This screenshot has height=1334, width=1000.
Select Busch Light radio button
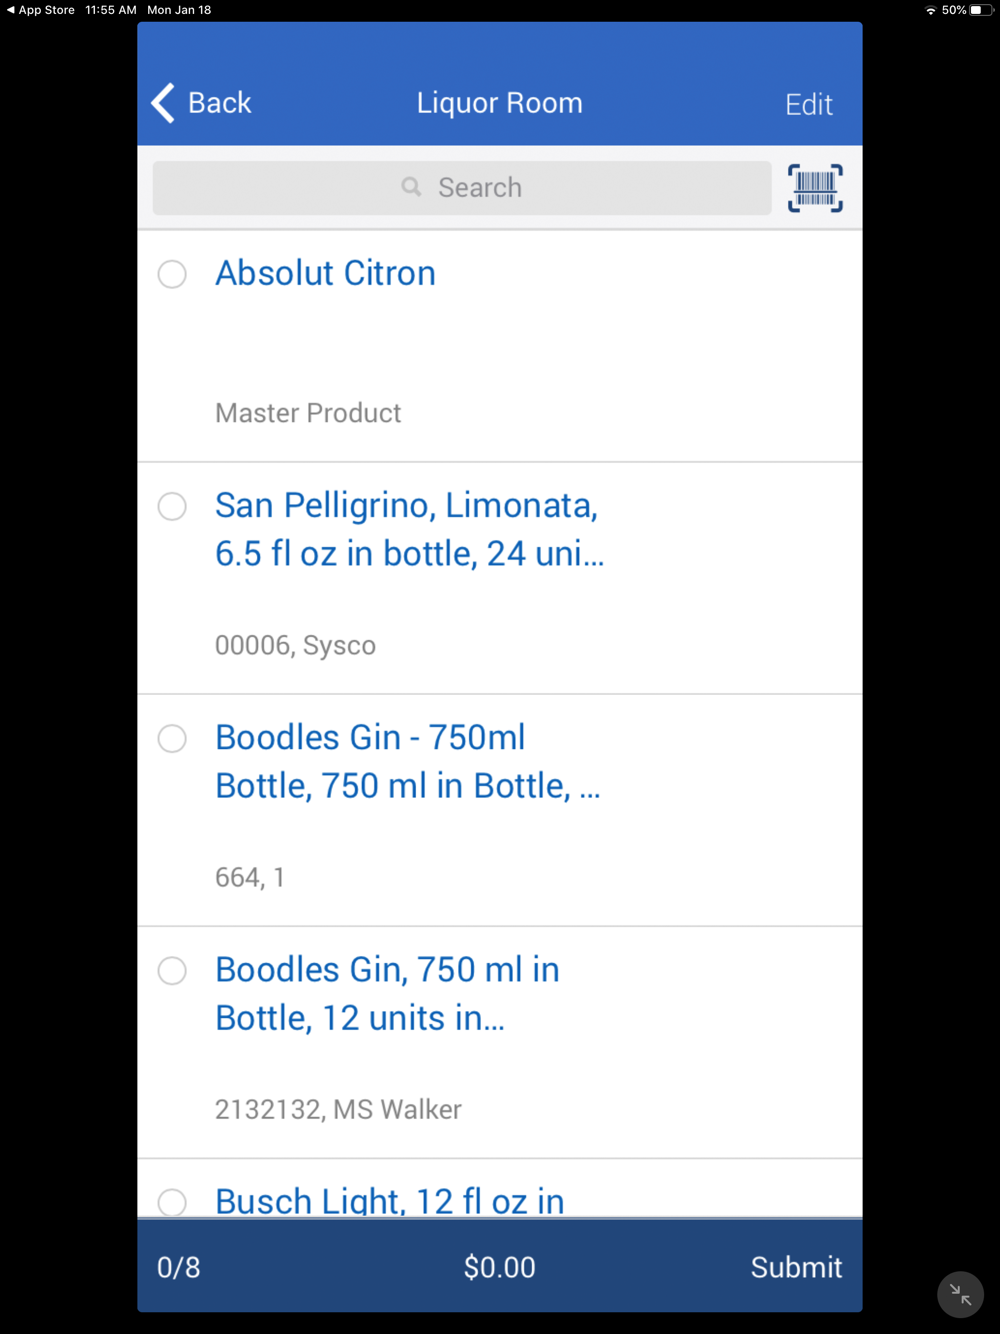click(x=172, y=1202)
